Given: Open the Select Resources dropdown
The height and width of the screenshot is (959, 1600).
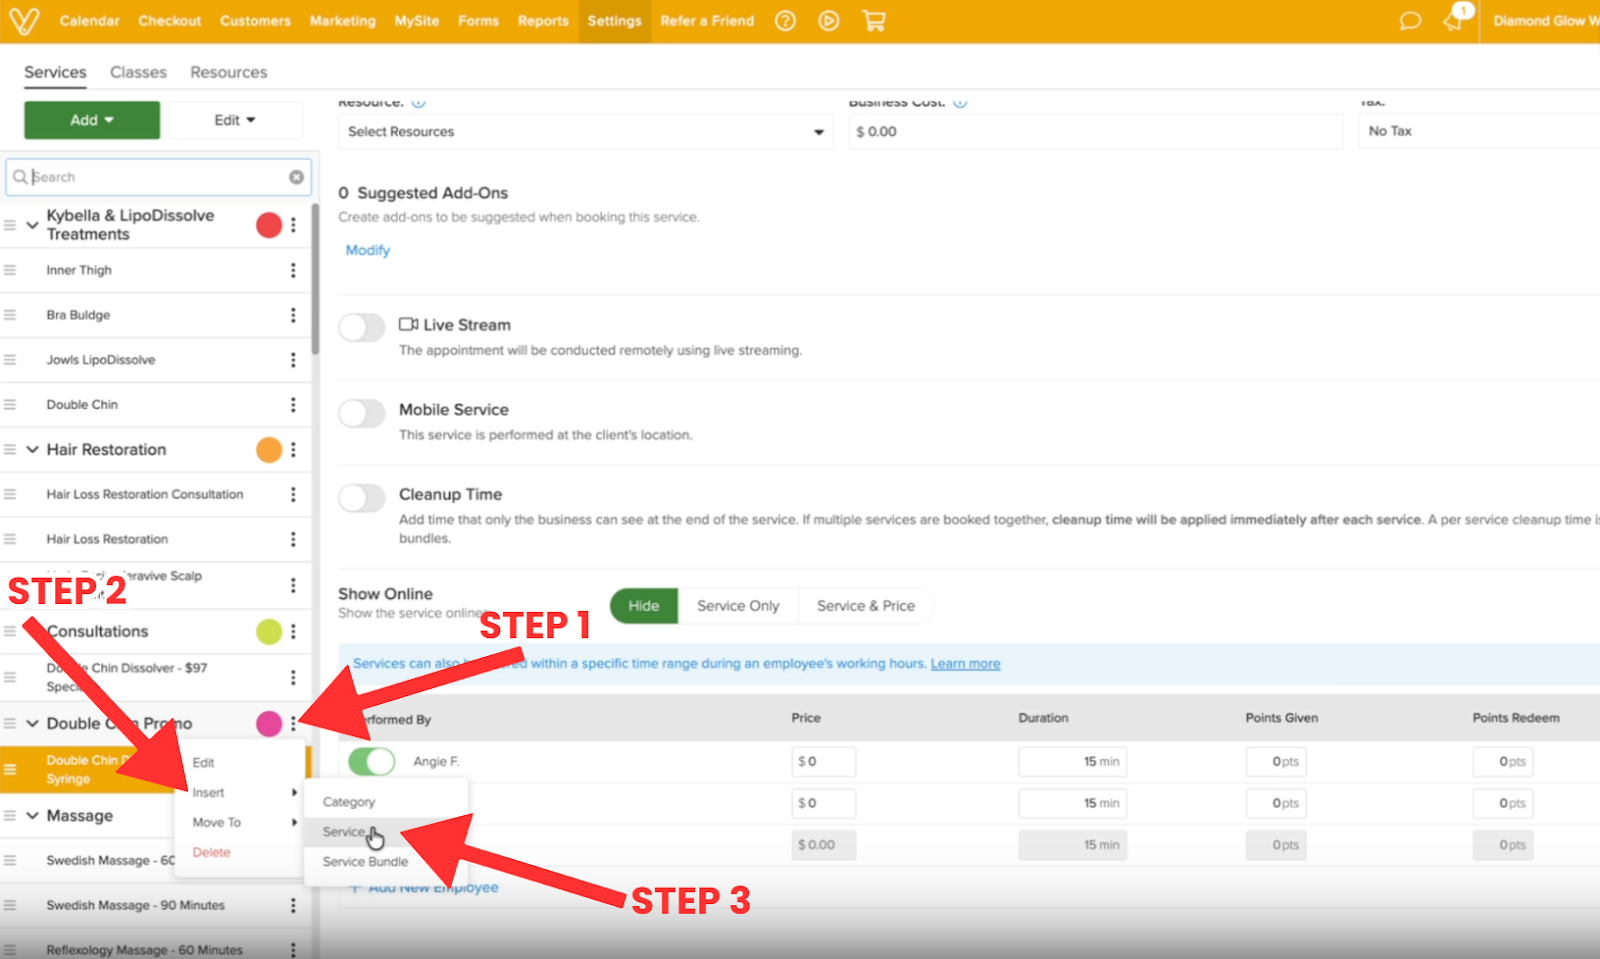Looking at the screenshot, I should 585,132.
